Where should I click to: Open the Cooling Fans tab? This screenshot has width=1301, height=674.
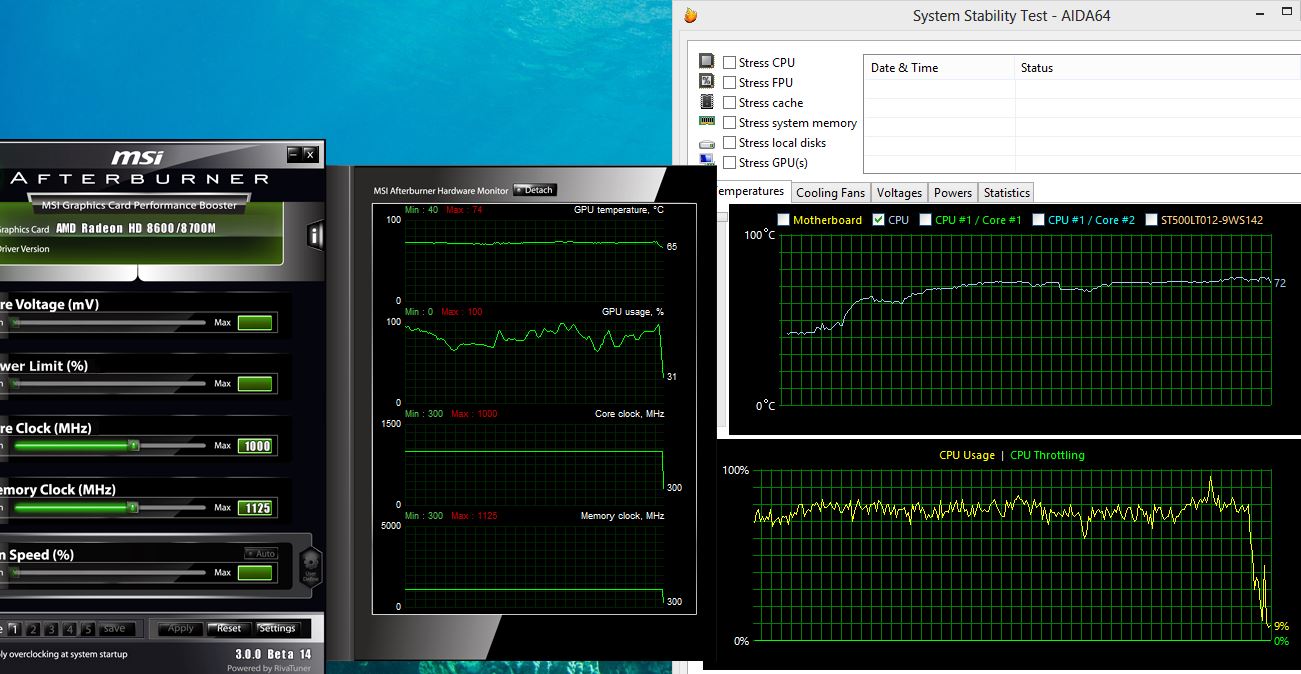click(830, 193)
